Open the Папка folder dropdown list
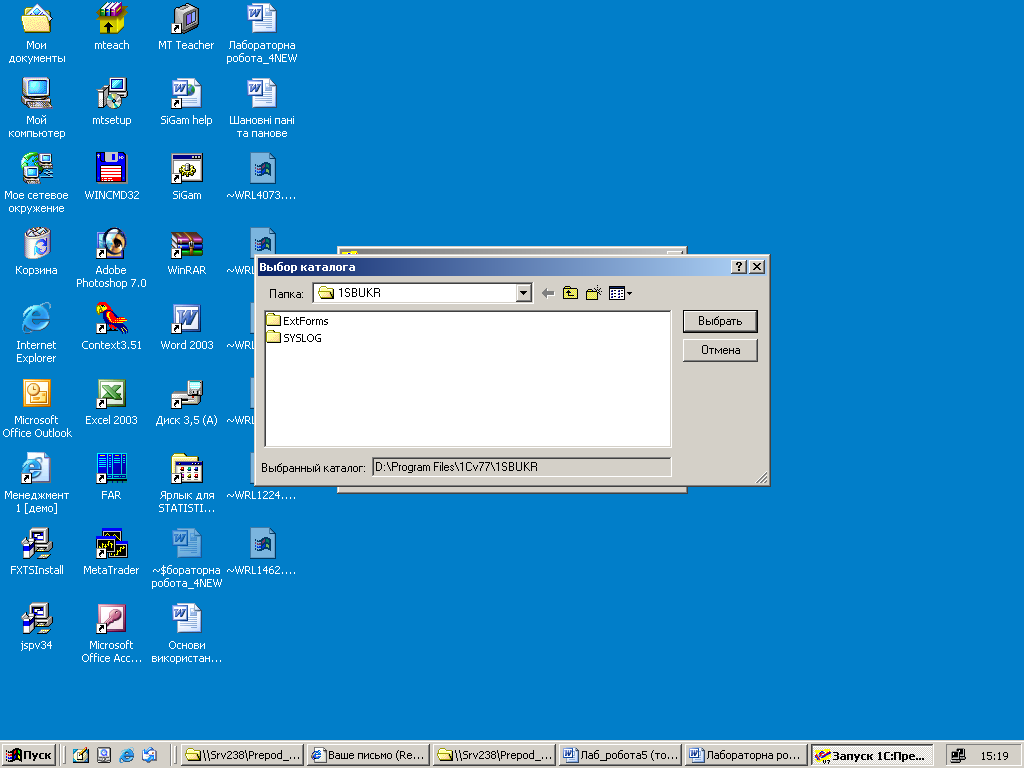Viewport: 1024px width, 768px height. (x=523, y=293)
